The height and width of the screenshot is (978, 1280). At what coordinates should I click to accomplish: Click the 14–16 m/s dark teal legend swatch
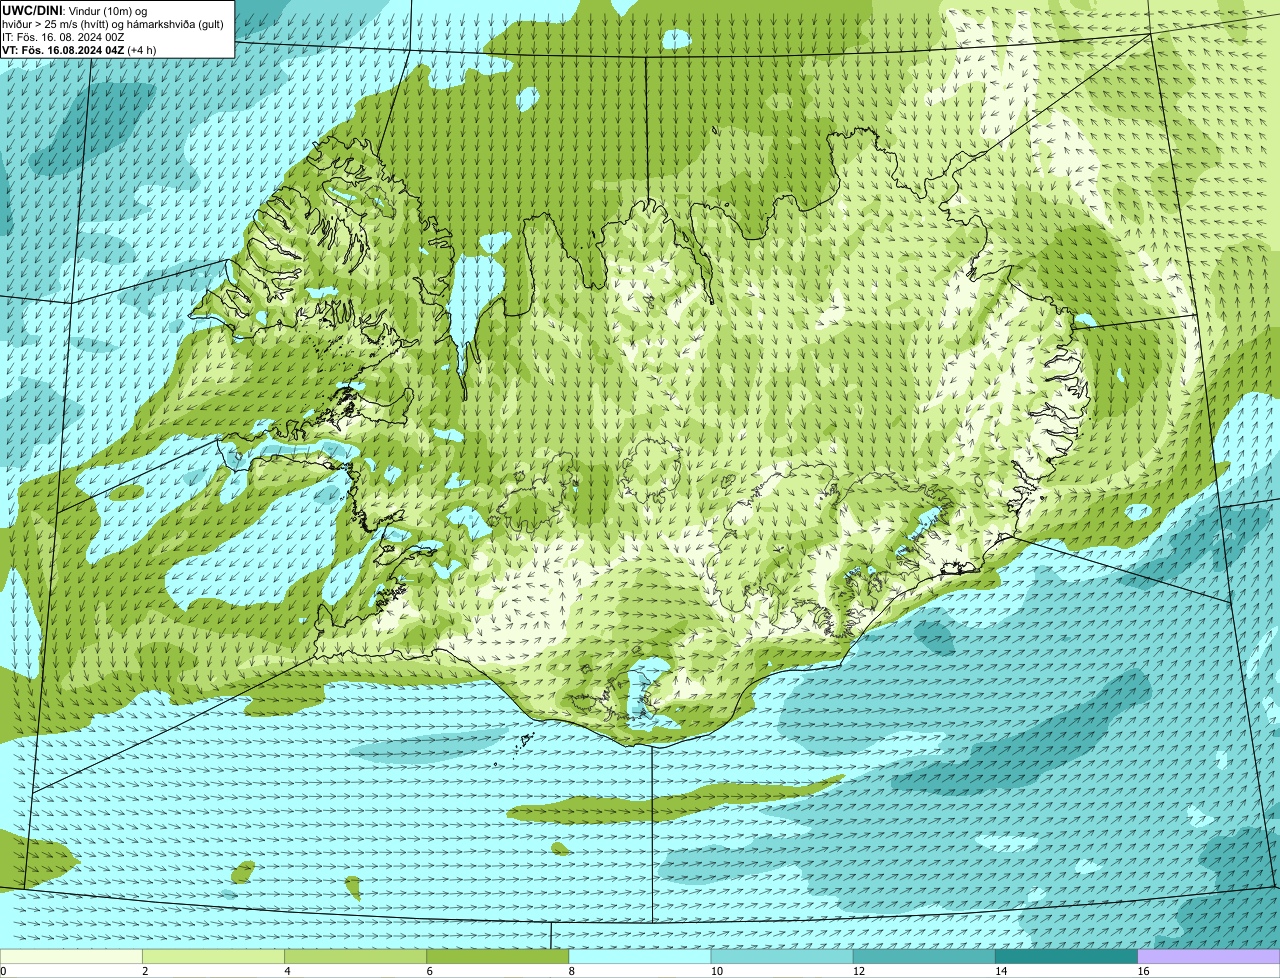[1066, 956]
